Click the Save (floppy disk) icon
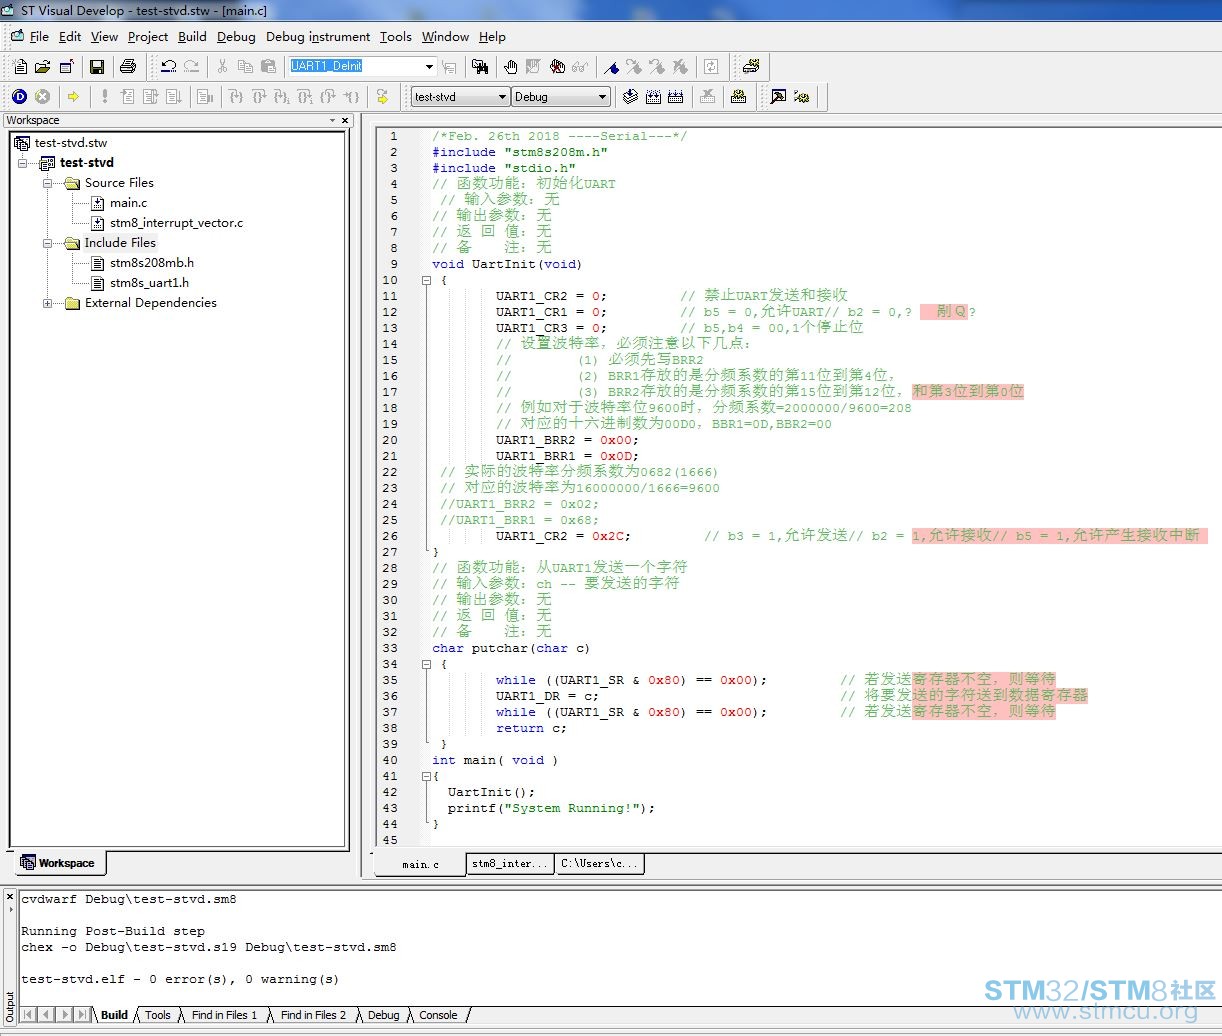 (x=97, y=67)
